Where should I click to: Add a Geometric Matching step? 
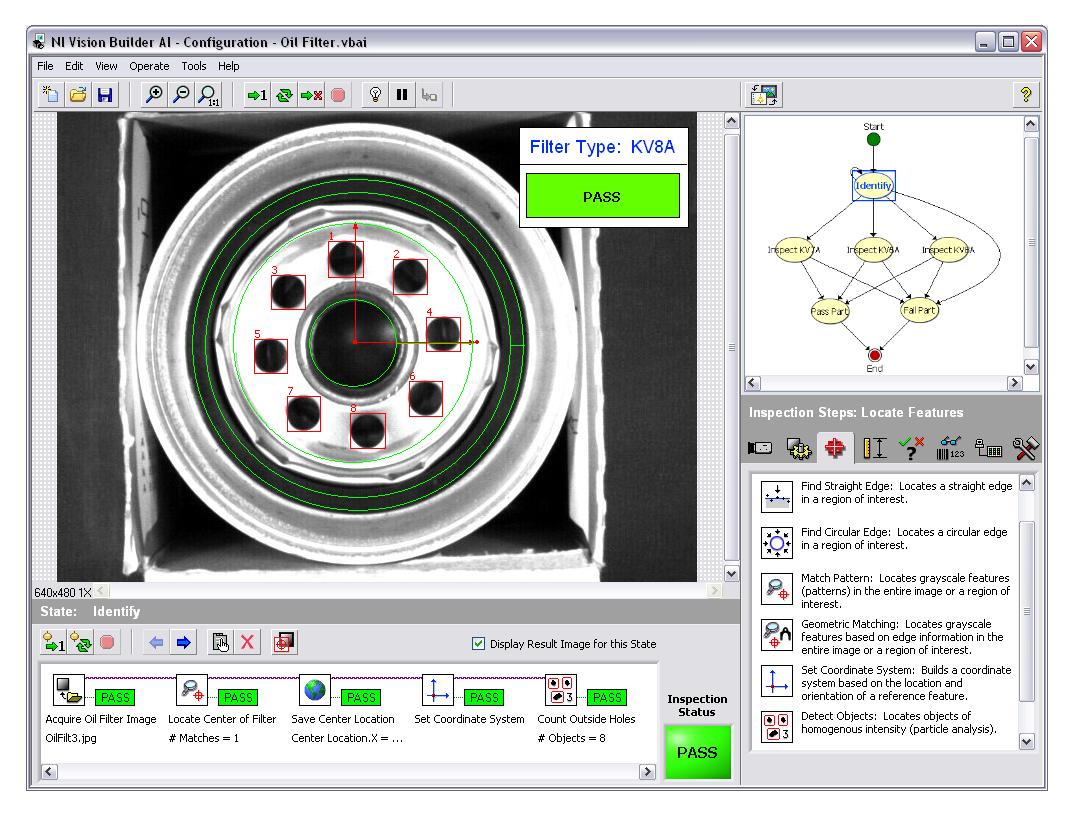point(887,637)
